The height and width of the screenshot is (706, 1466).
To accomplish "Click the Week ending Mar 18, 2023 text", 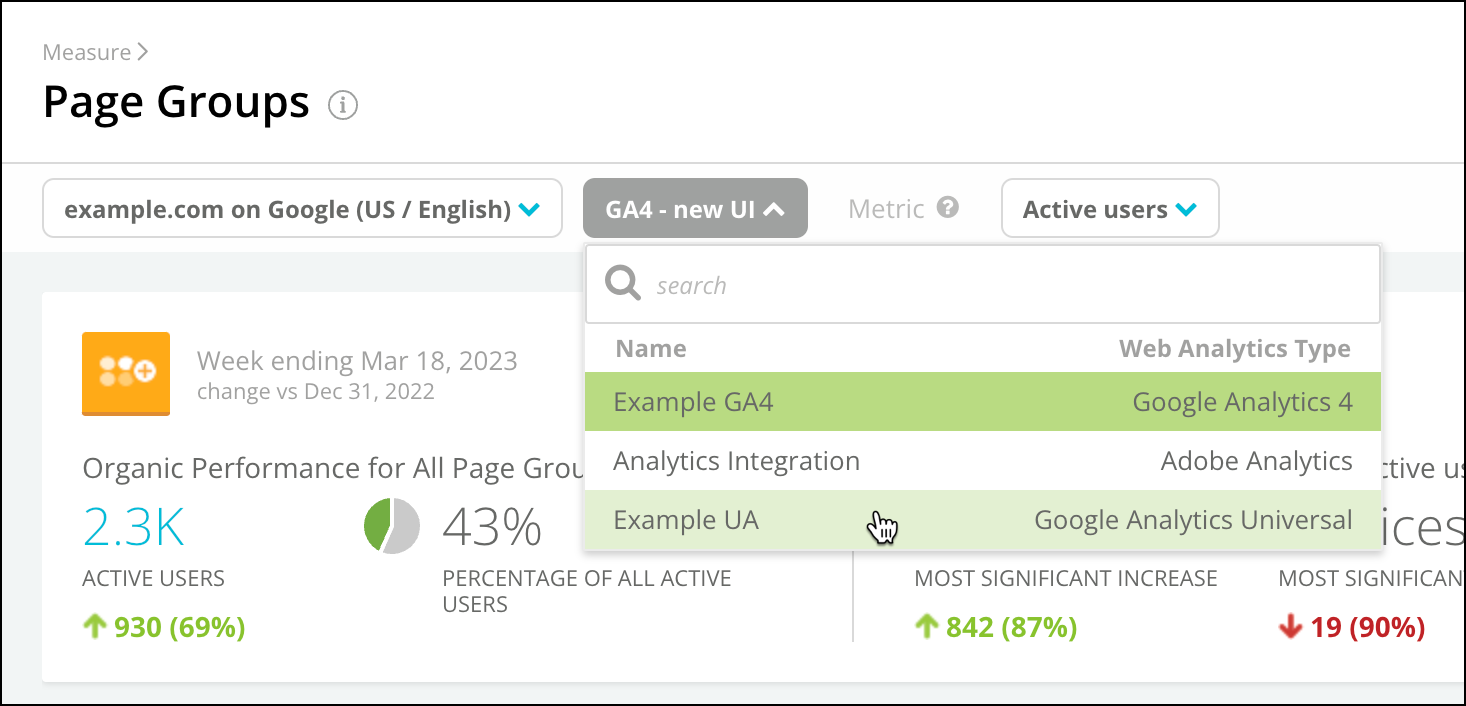I will point(357,361).
